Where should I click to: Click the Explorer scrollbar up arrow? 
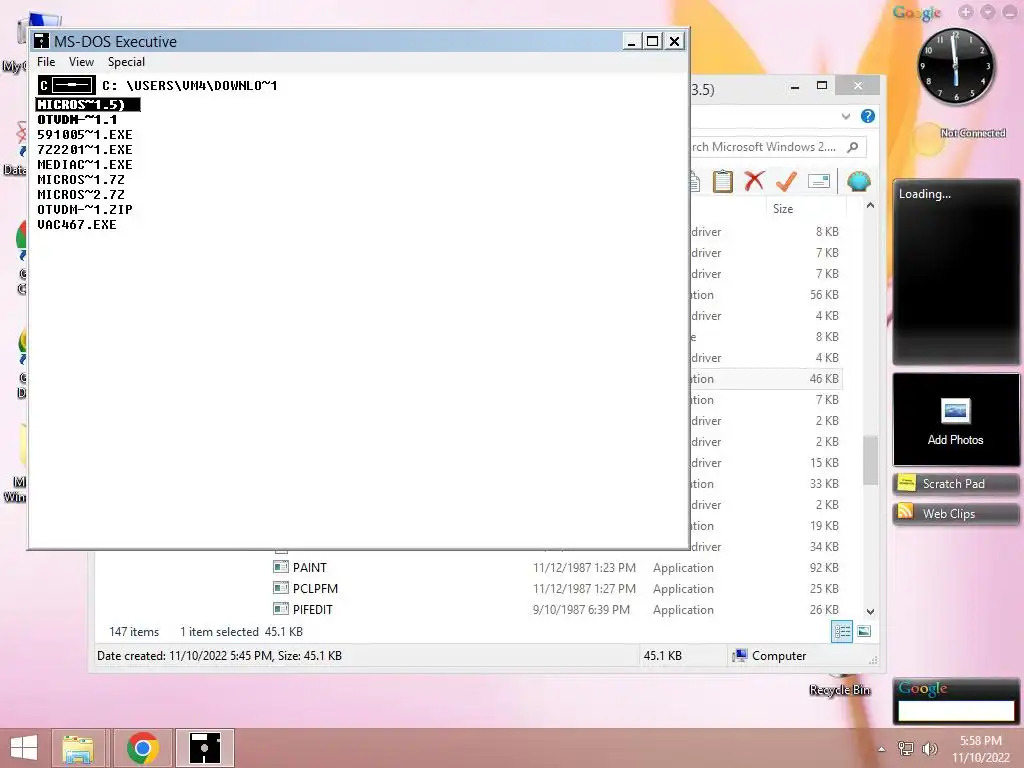(870, 206)
